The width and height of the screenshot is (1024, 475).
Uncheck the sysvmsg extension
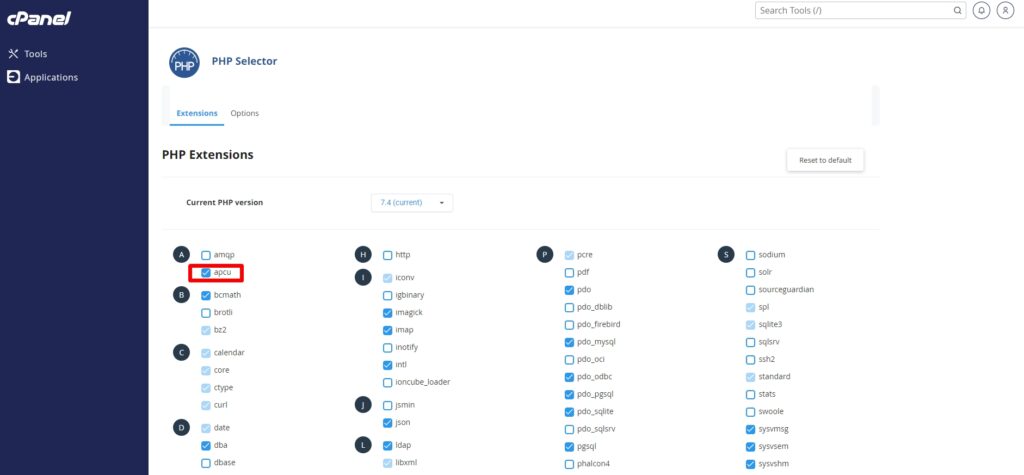[750, 429]
